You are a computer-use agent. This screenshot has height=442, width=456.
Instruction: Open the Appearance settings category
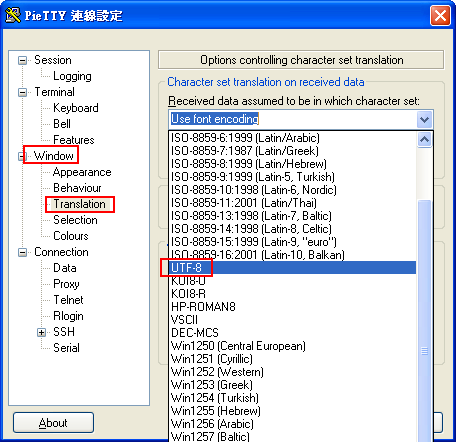(82, 172)
